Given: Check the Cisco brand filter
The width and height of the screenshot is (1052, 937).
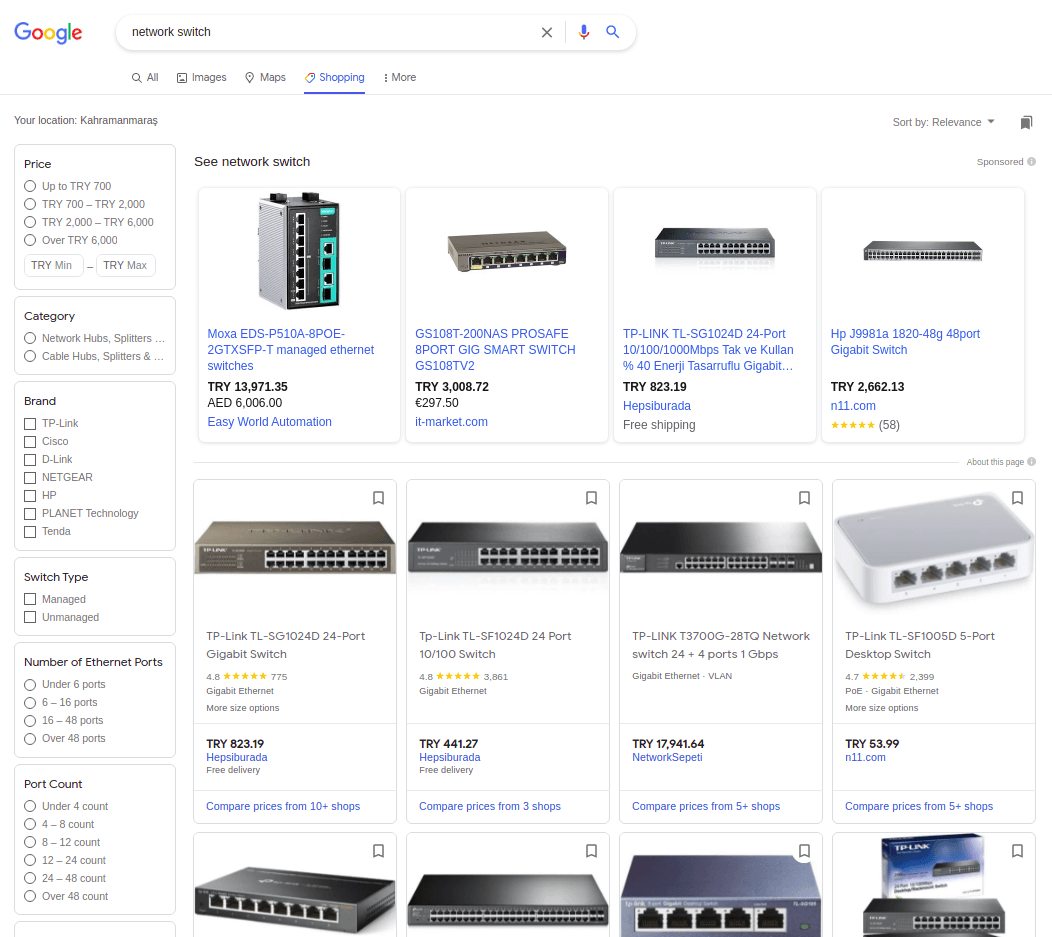Looking at the screenshot, I should 29,441.
